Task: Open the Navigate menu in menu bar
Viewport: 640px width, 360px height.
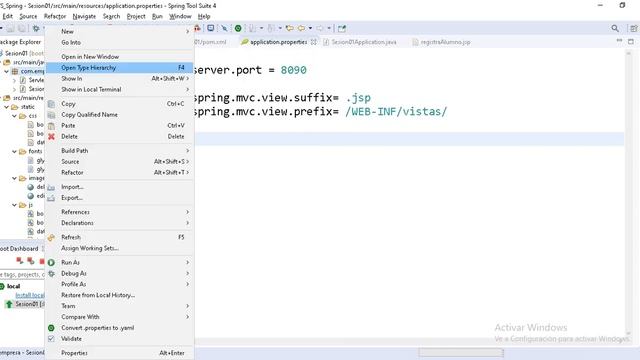Action: pos(84,16)
